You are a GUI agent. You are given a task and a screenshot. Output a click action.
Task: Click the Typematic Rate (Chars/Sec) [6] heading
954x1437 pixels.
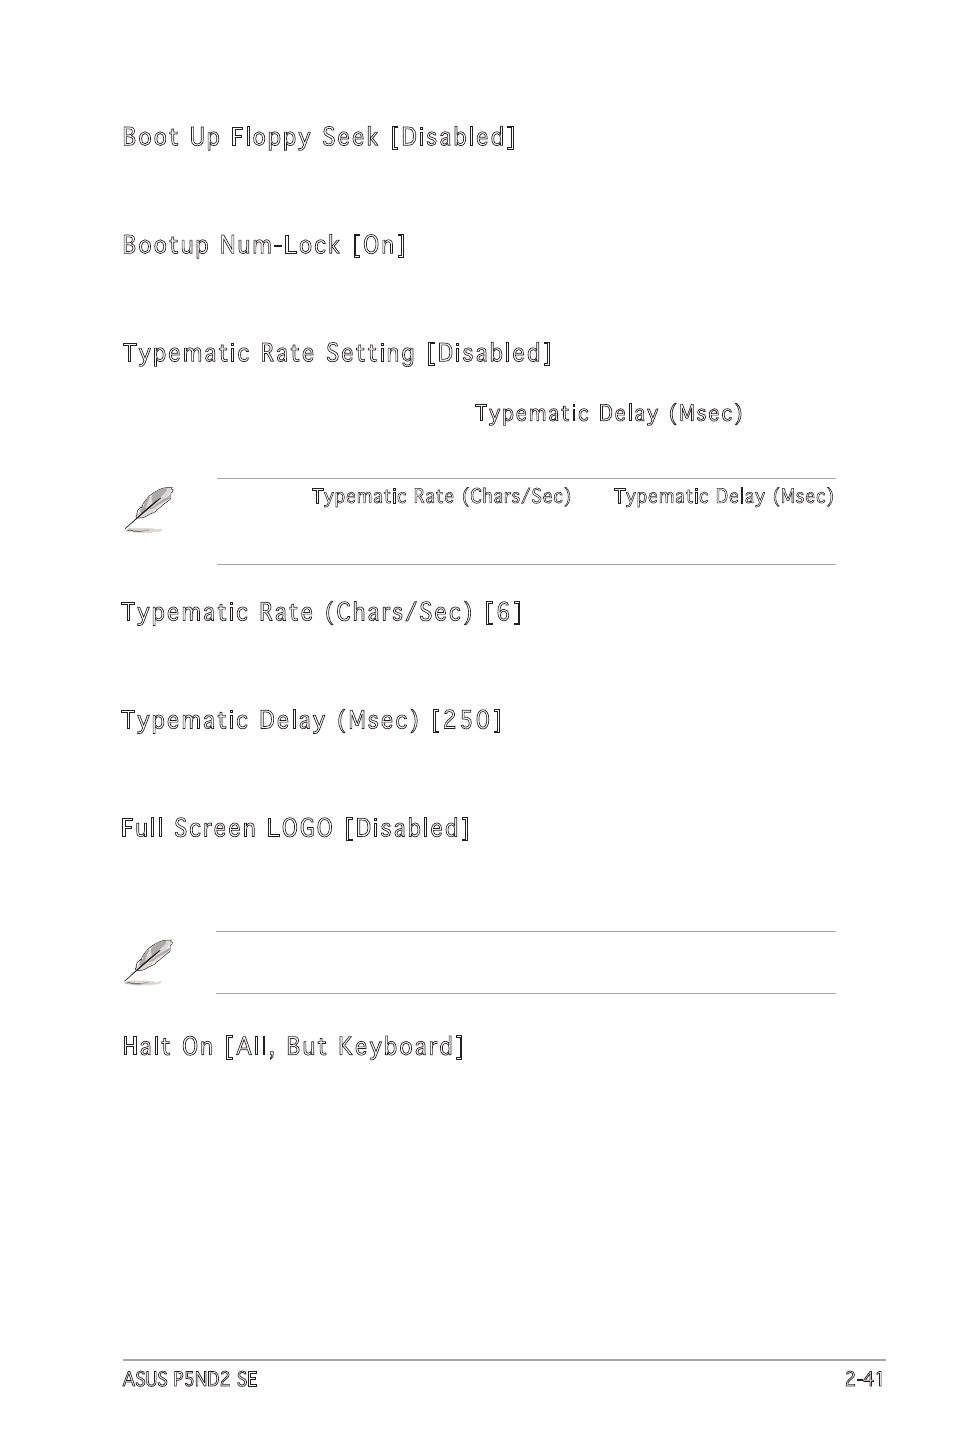[322, 612]
